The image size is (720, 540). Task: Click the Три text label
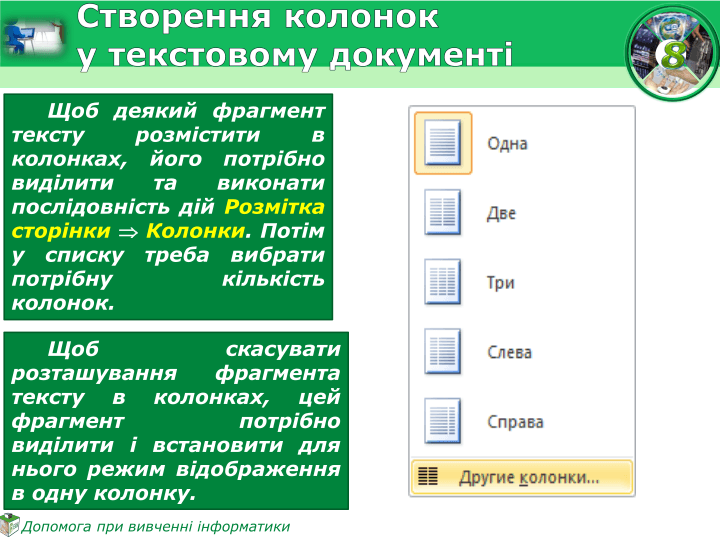coord(500,283)
